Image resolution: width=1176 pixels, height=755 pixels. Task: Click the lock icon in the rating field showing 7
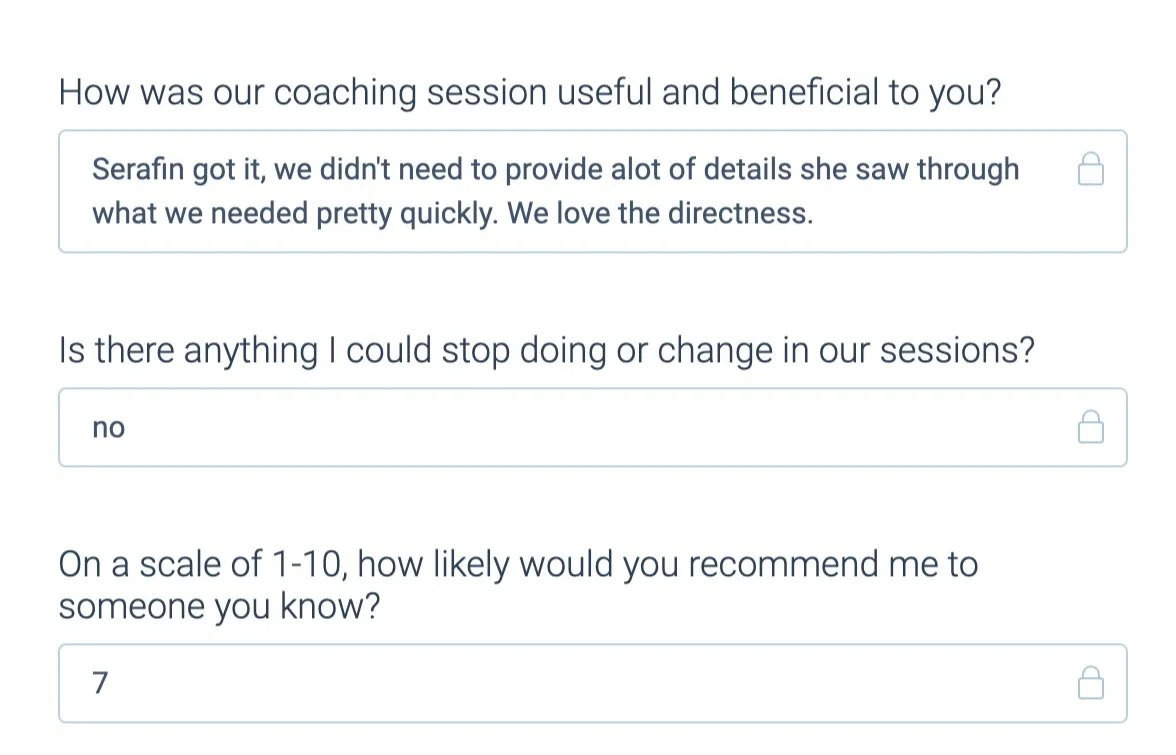point(1090,682)
